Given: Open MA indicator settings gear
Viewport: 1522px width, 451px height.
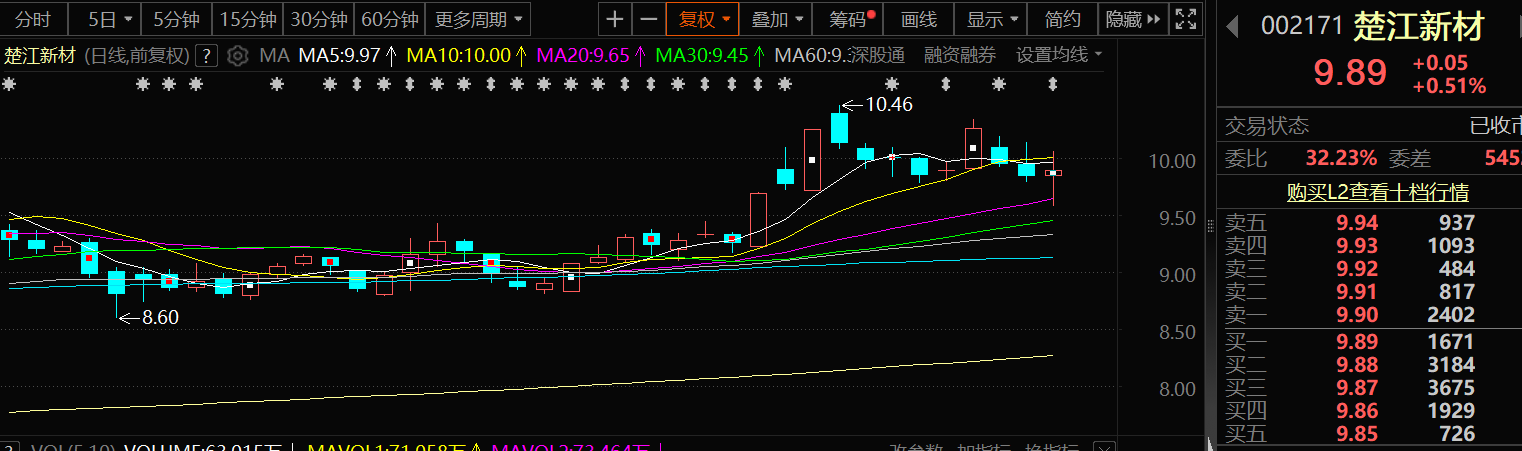Looking at the screenshot, I should pos(237,56).
